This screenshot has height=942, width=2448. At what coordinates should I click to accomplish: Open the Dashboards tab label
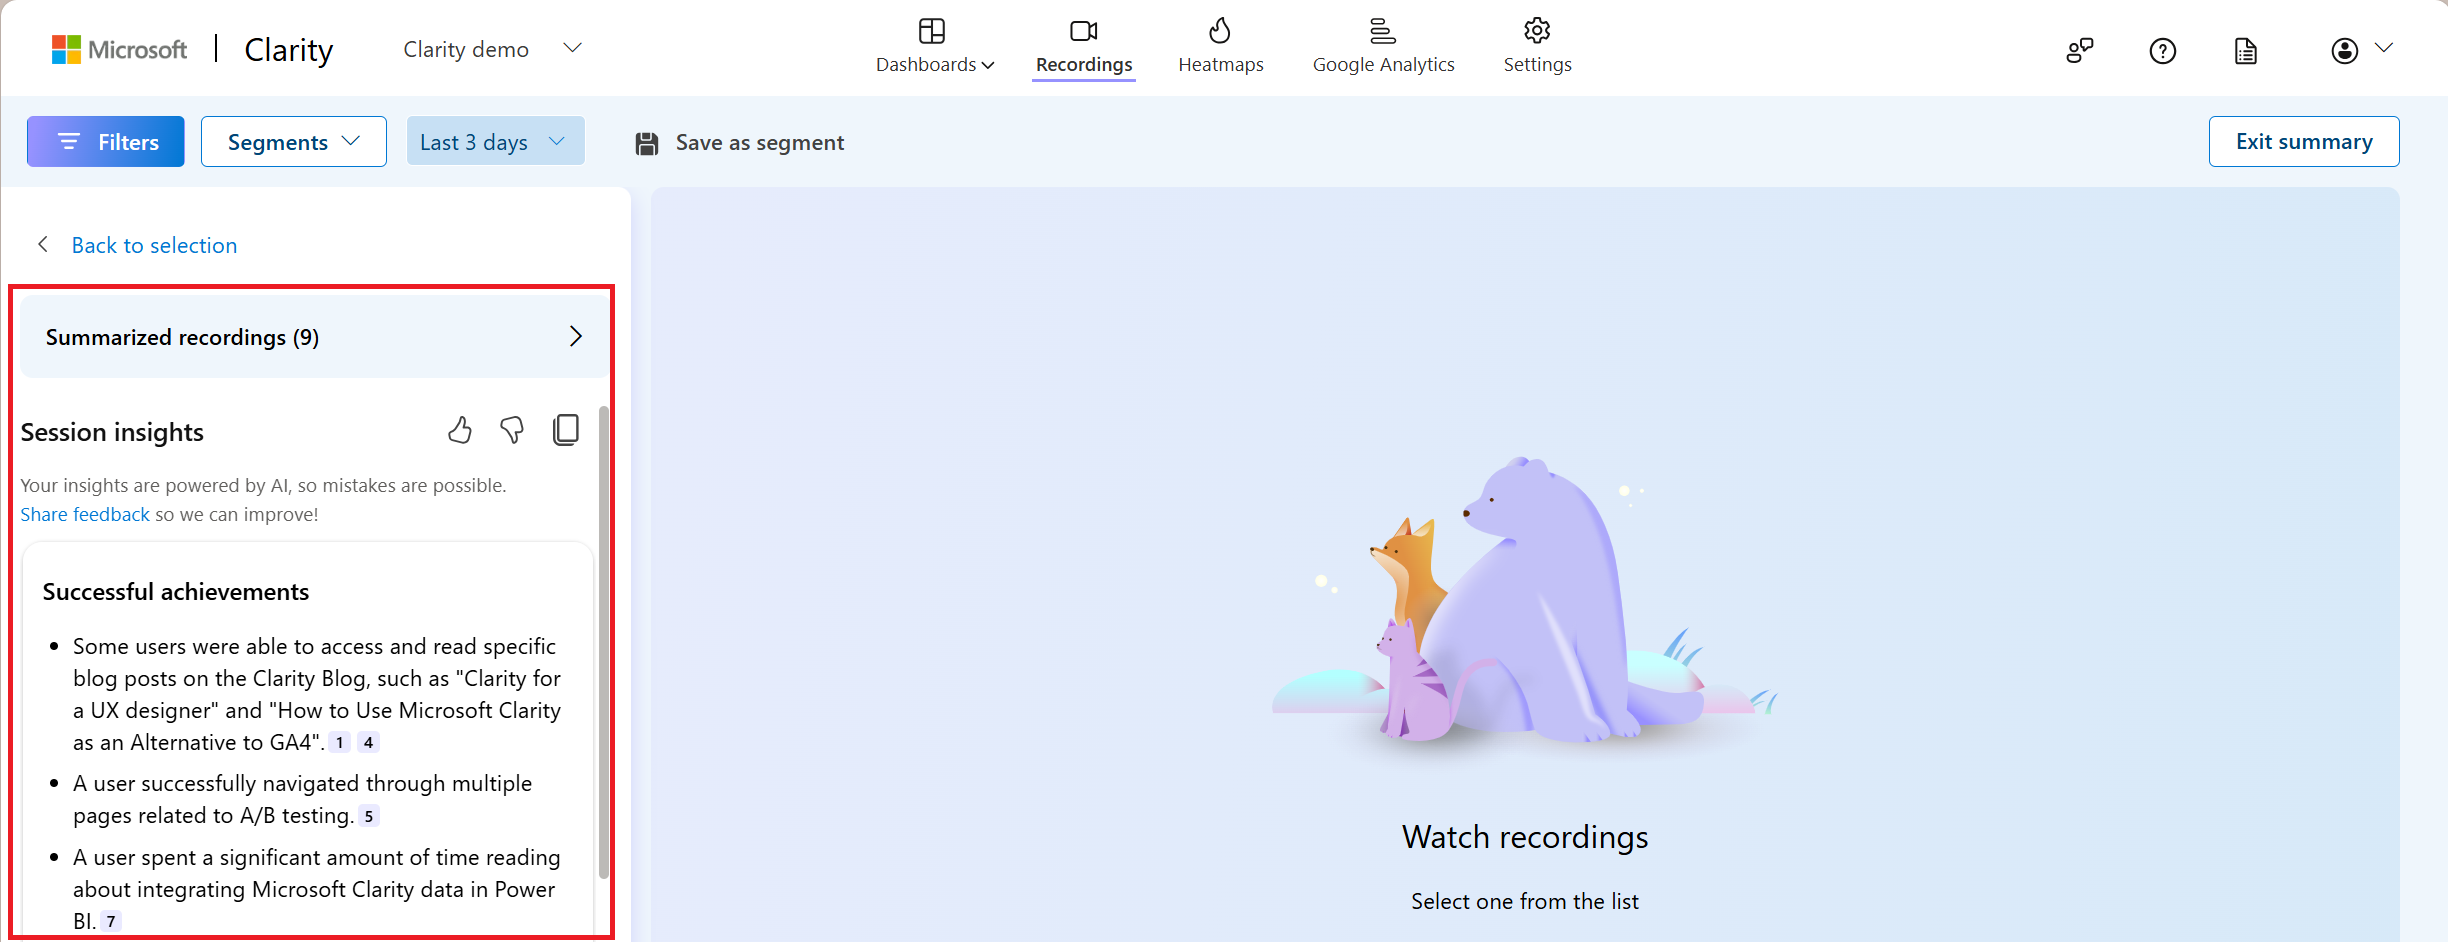926,65
